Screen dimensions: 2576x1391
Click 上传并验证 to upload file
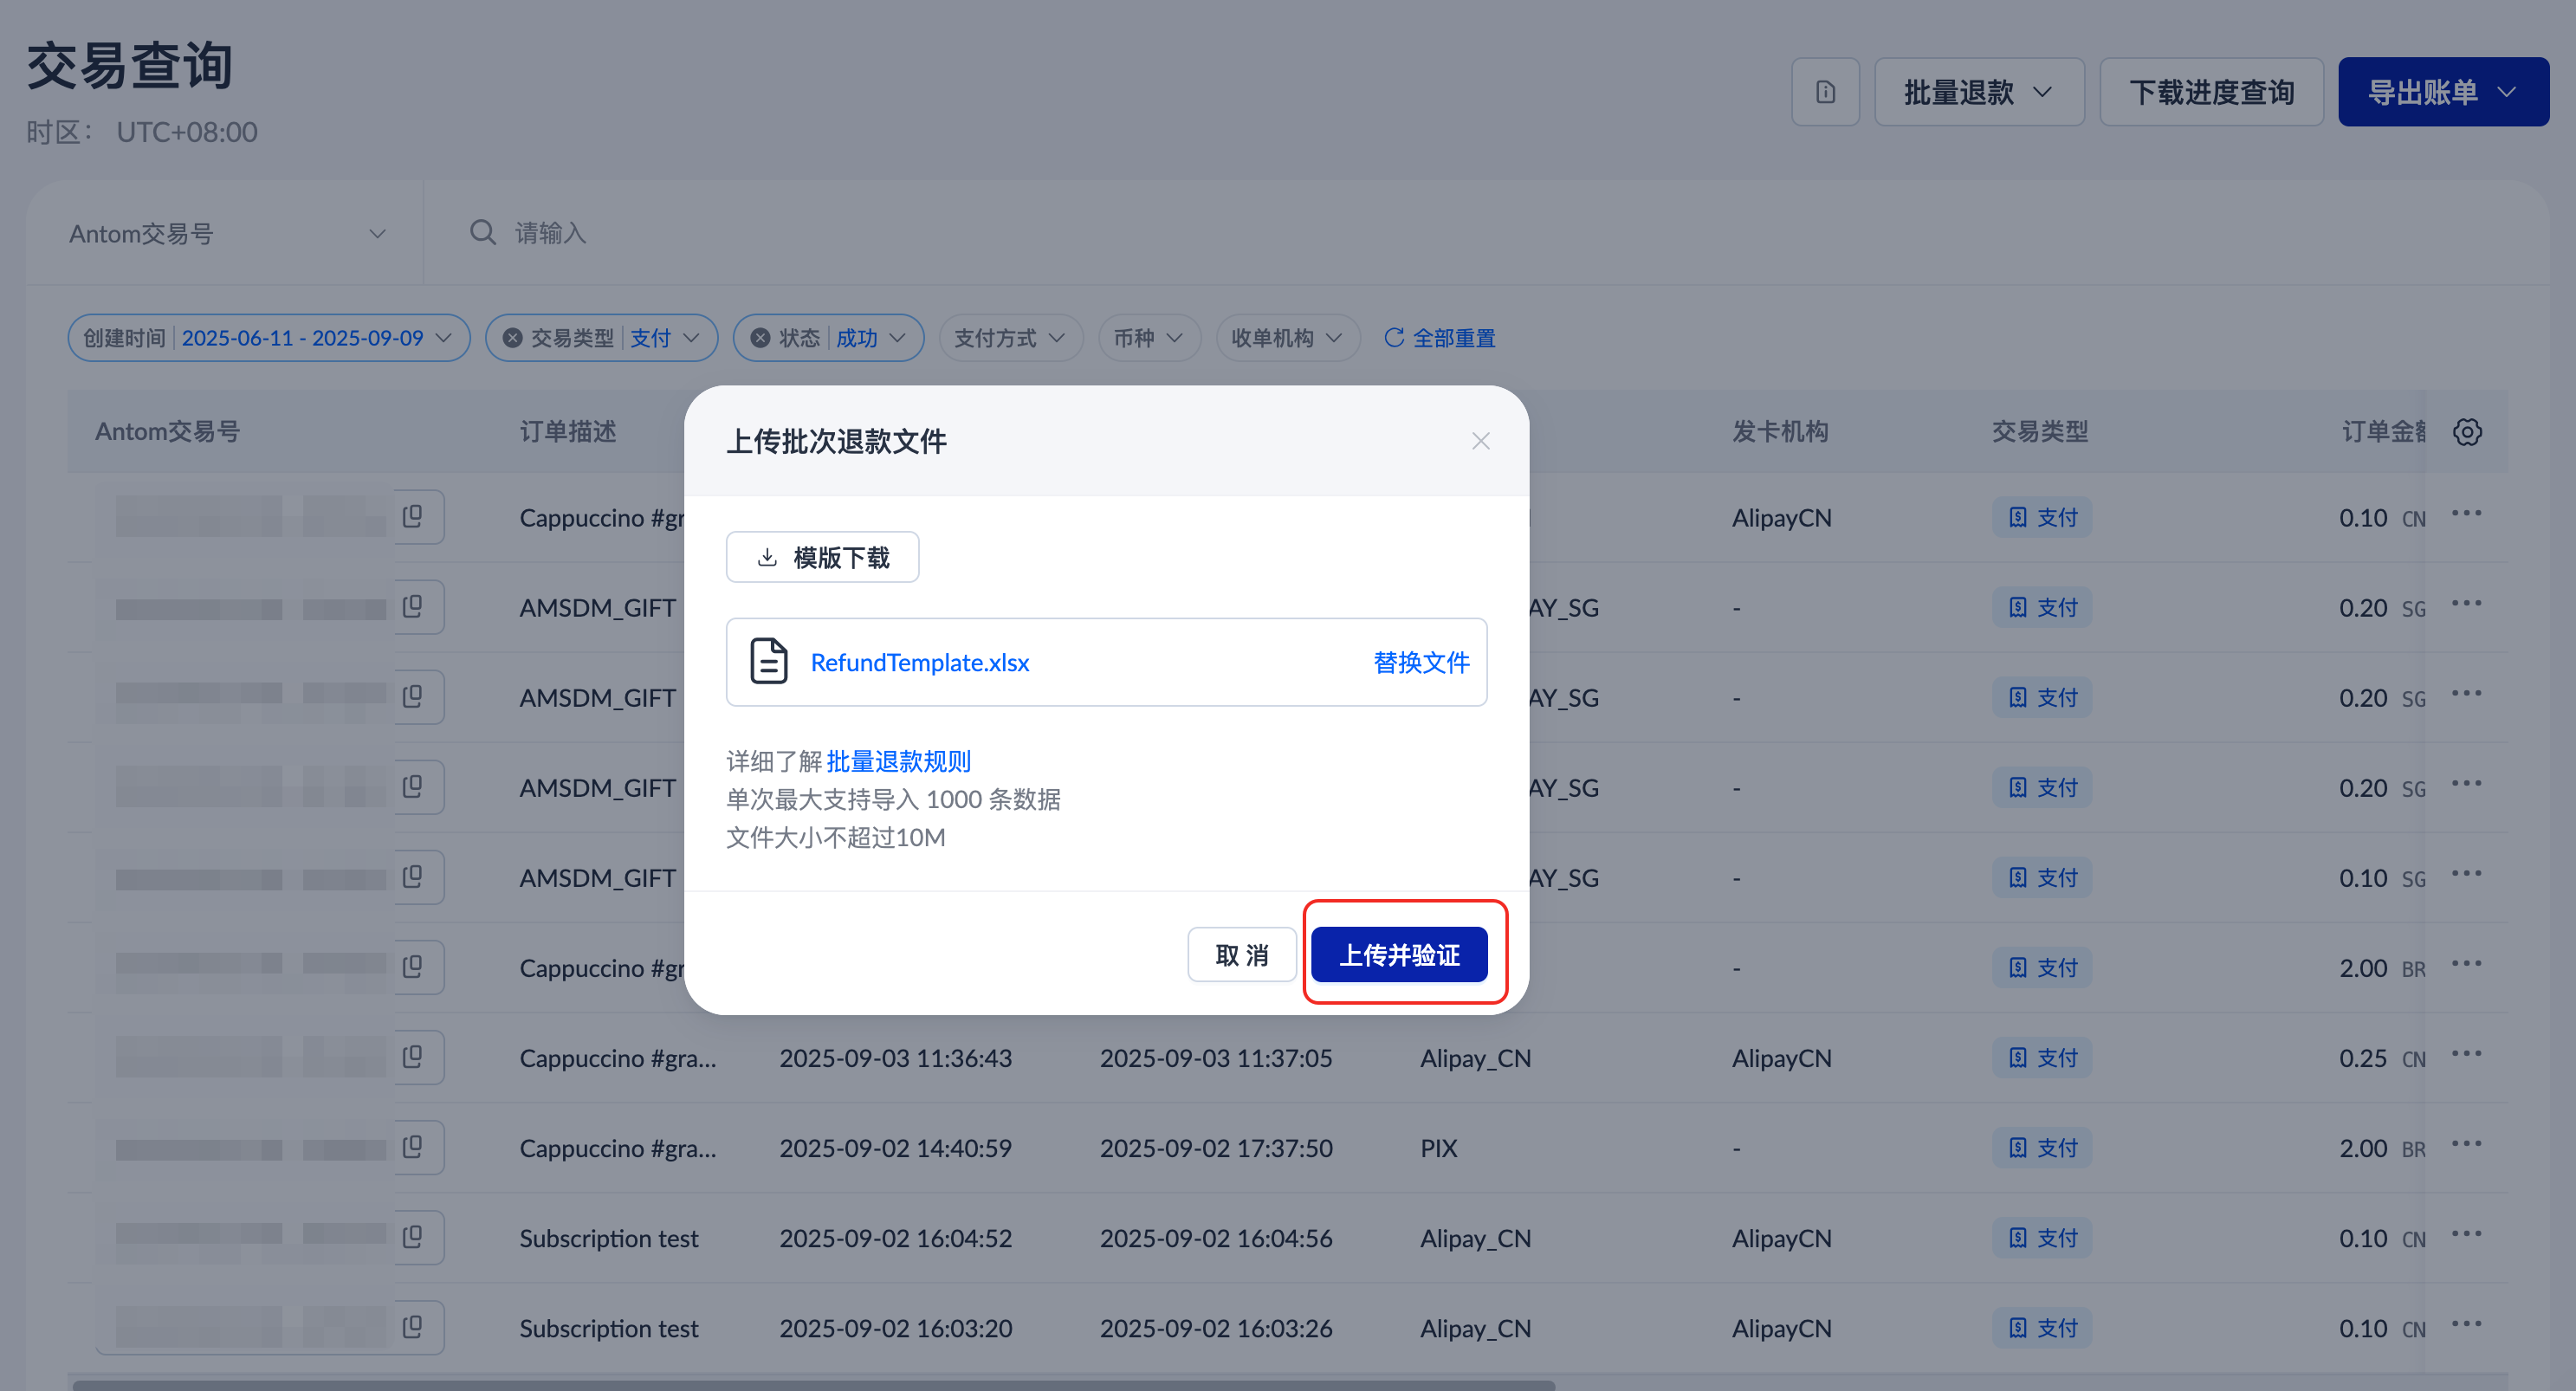coord(1398,955)
